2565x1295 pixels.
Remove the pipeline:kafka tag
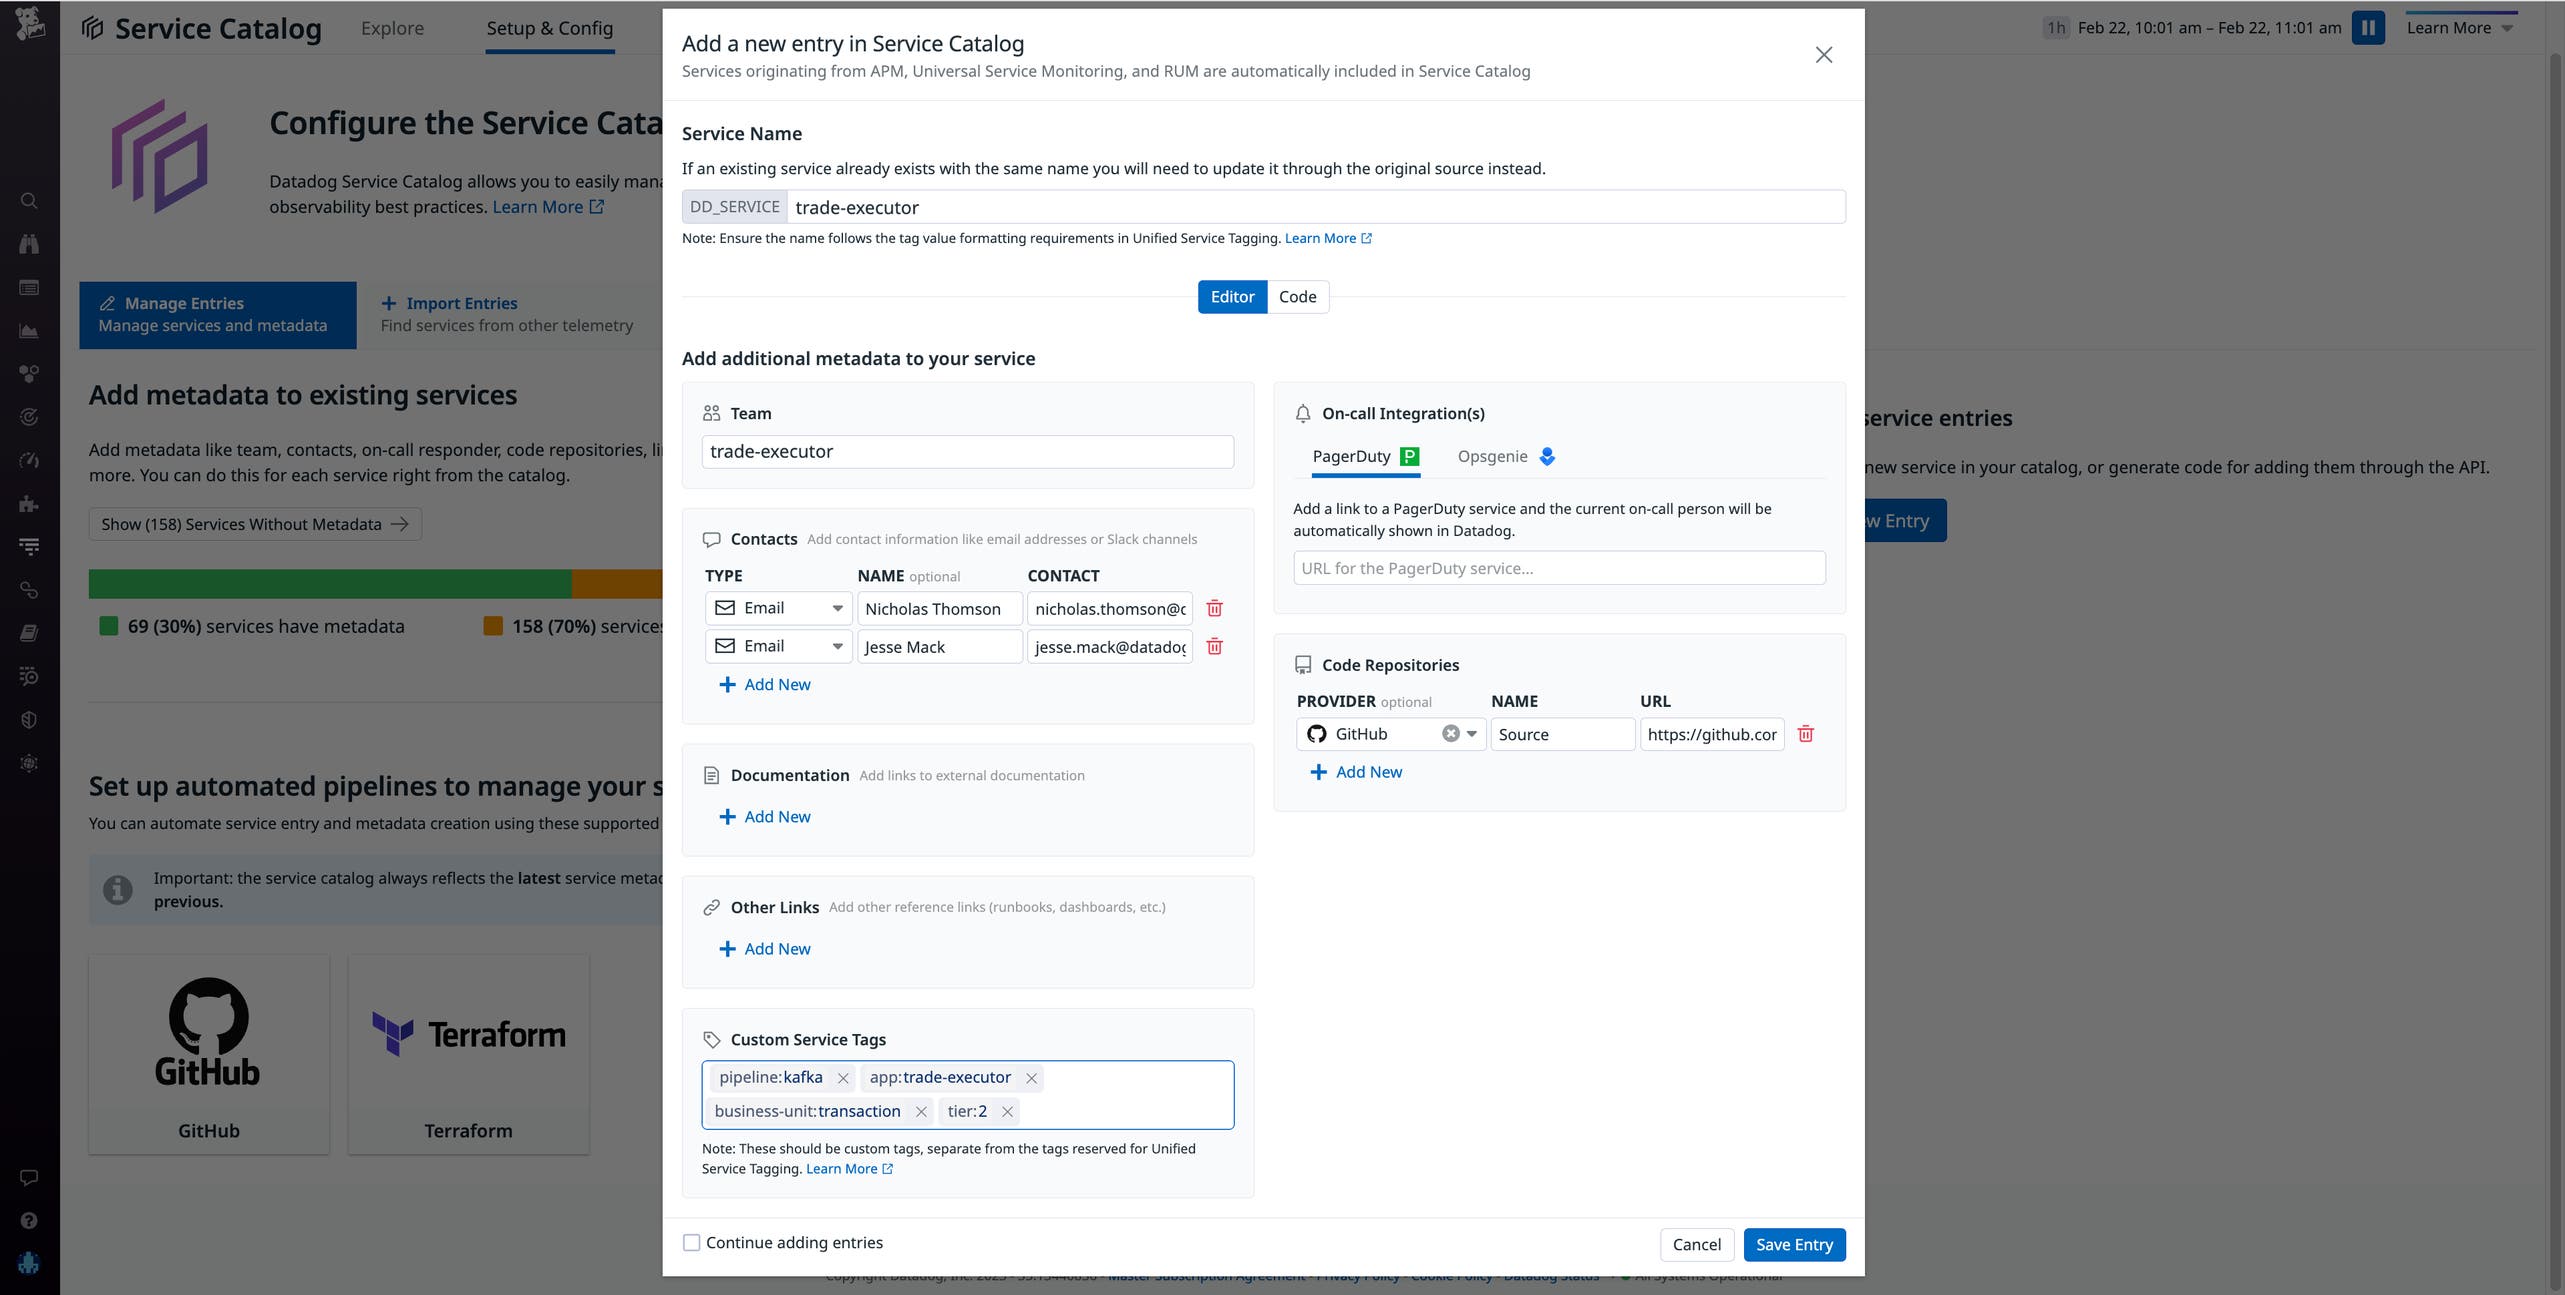coord(843,1078)
